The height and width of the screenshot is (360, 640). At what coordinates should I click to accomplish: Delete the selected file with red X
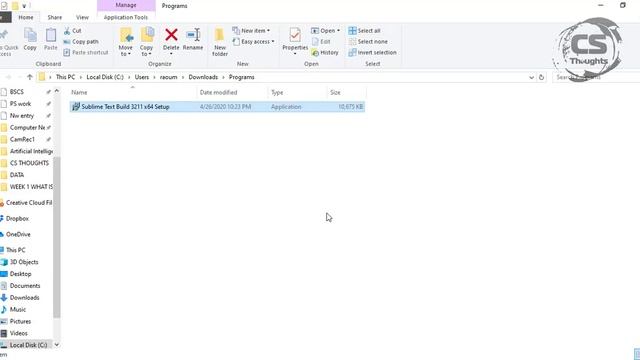(171, 36)
